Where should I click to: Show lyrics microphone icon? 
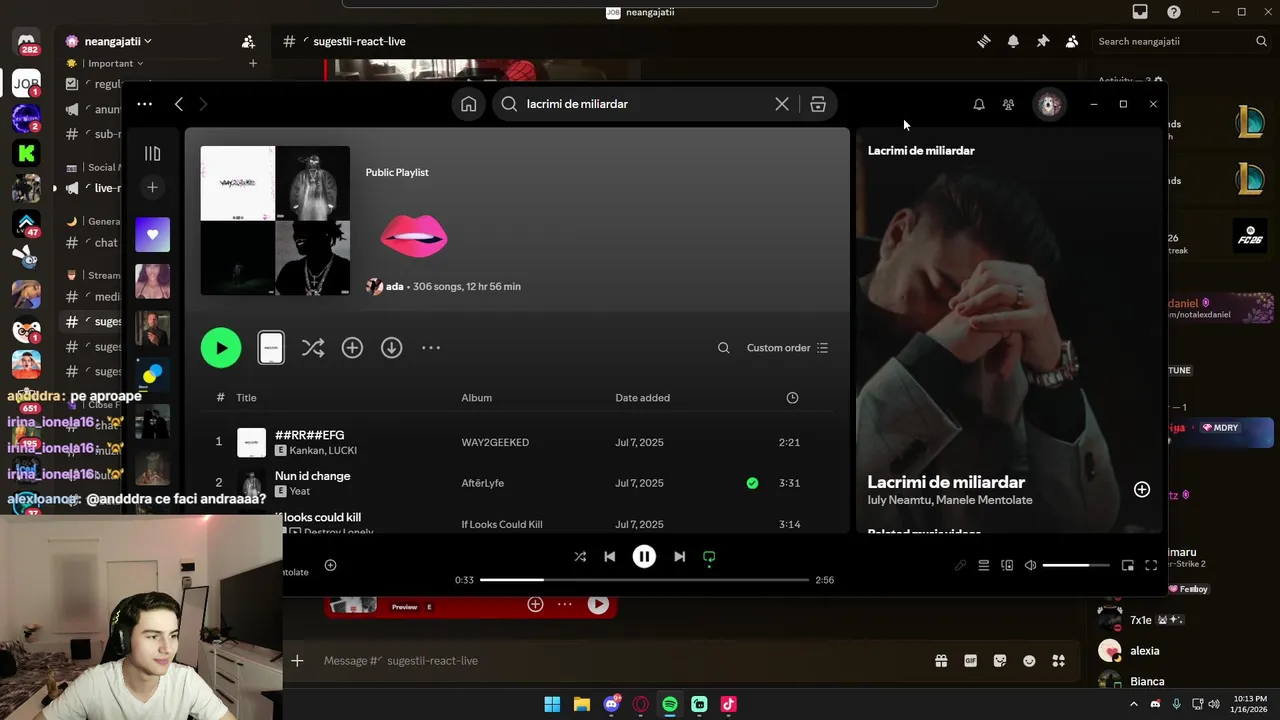tap(960, 565)
